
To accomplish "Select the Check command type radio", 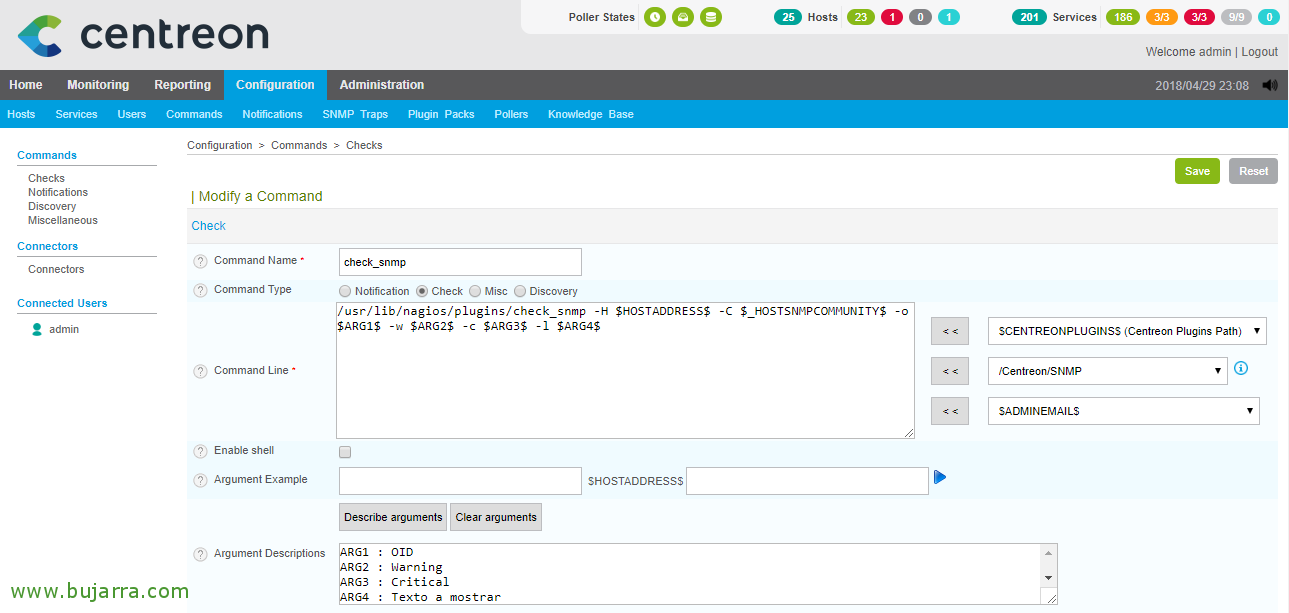I will click(422, 291).
